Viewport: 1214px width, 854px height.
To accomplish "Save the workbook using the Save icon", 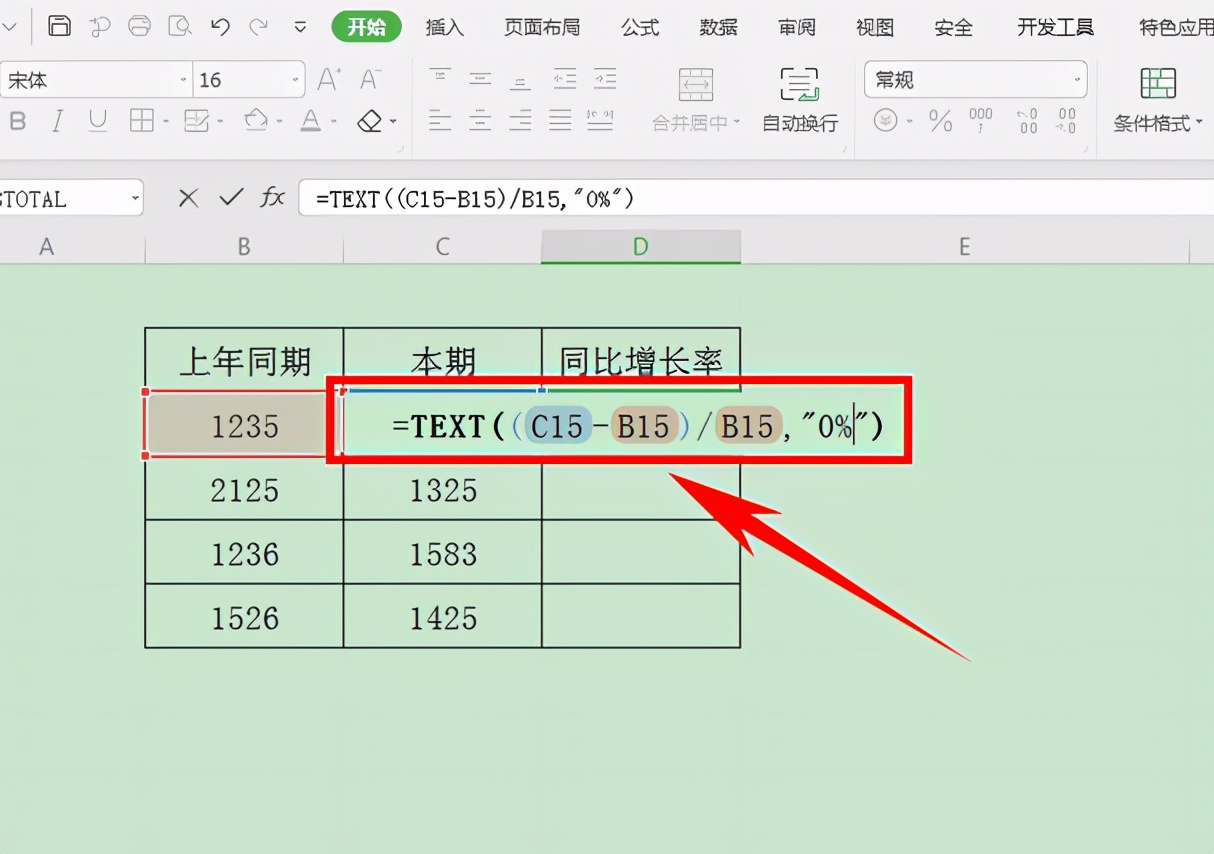I will (59, 27).
